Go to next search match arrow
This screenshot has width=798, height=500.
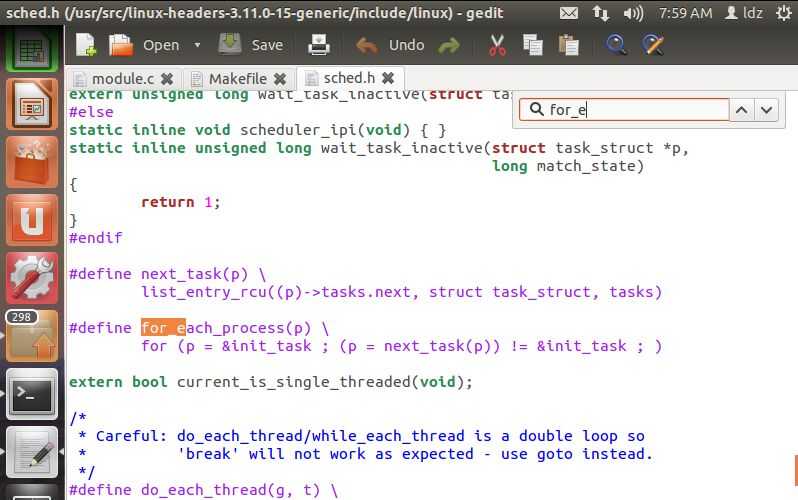point(766,110)
